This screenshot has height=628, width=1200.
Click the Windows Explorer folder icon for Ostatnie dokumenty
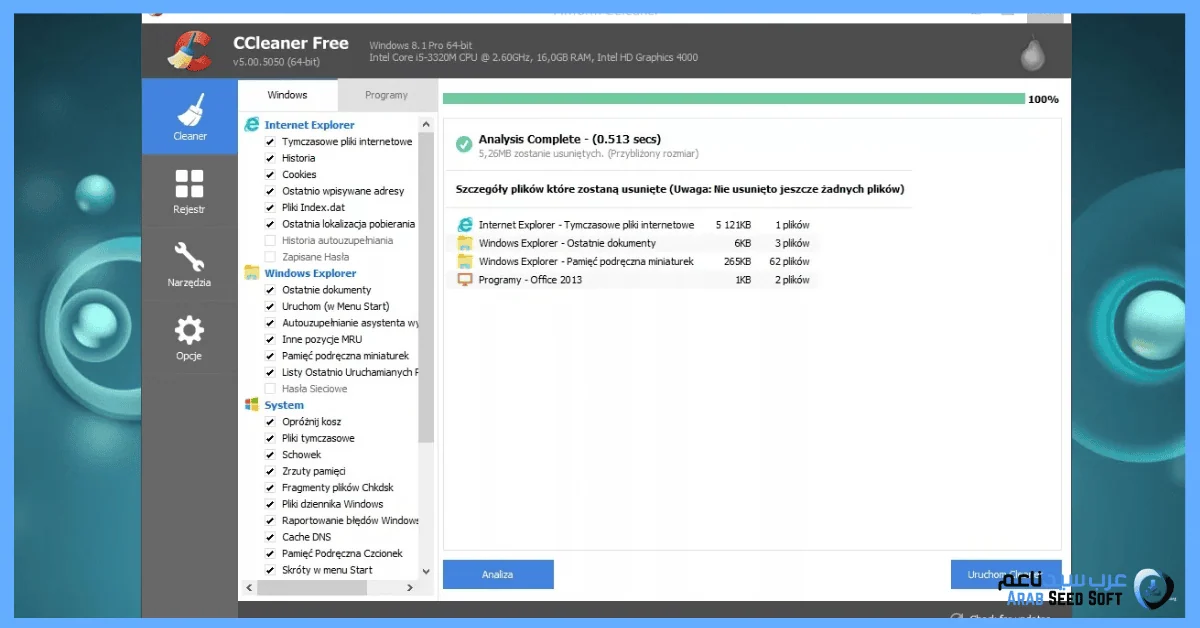click(x=463, y=242)
